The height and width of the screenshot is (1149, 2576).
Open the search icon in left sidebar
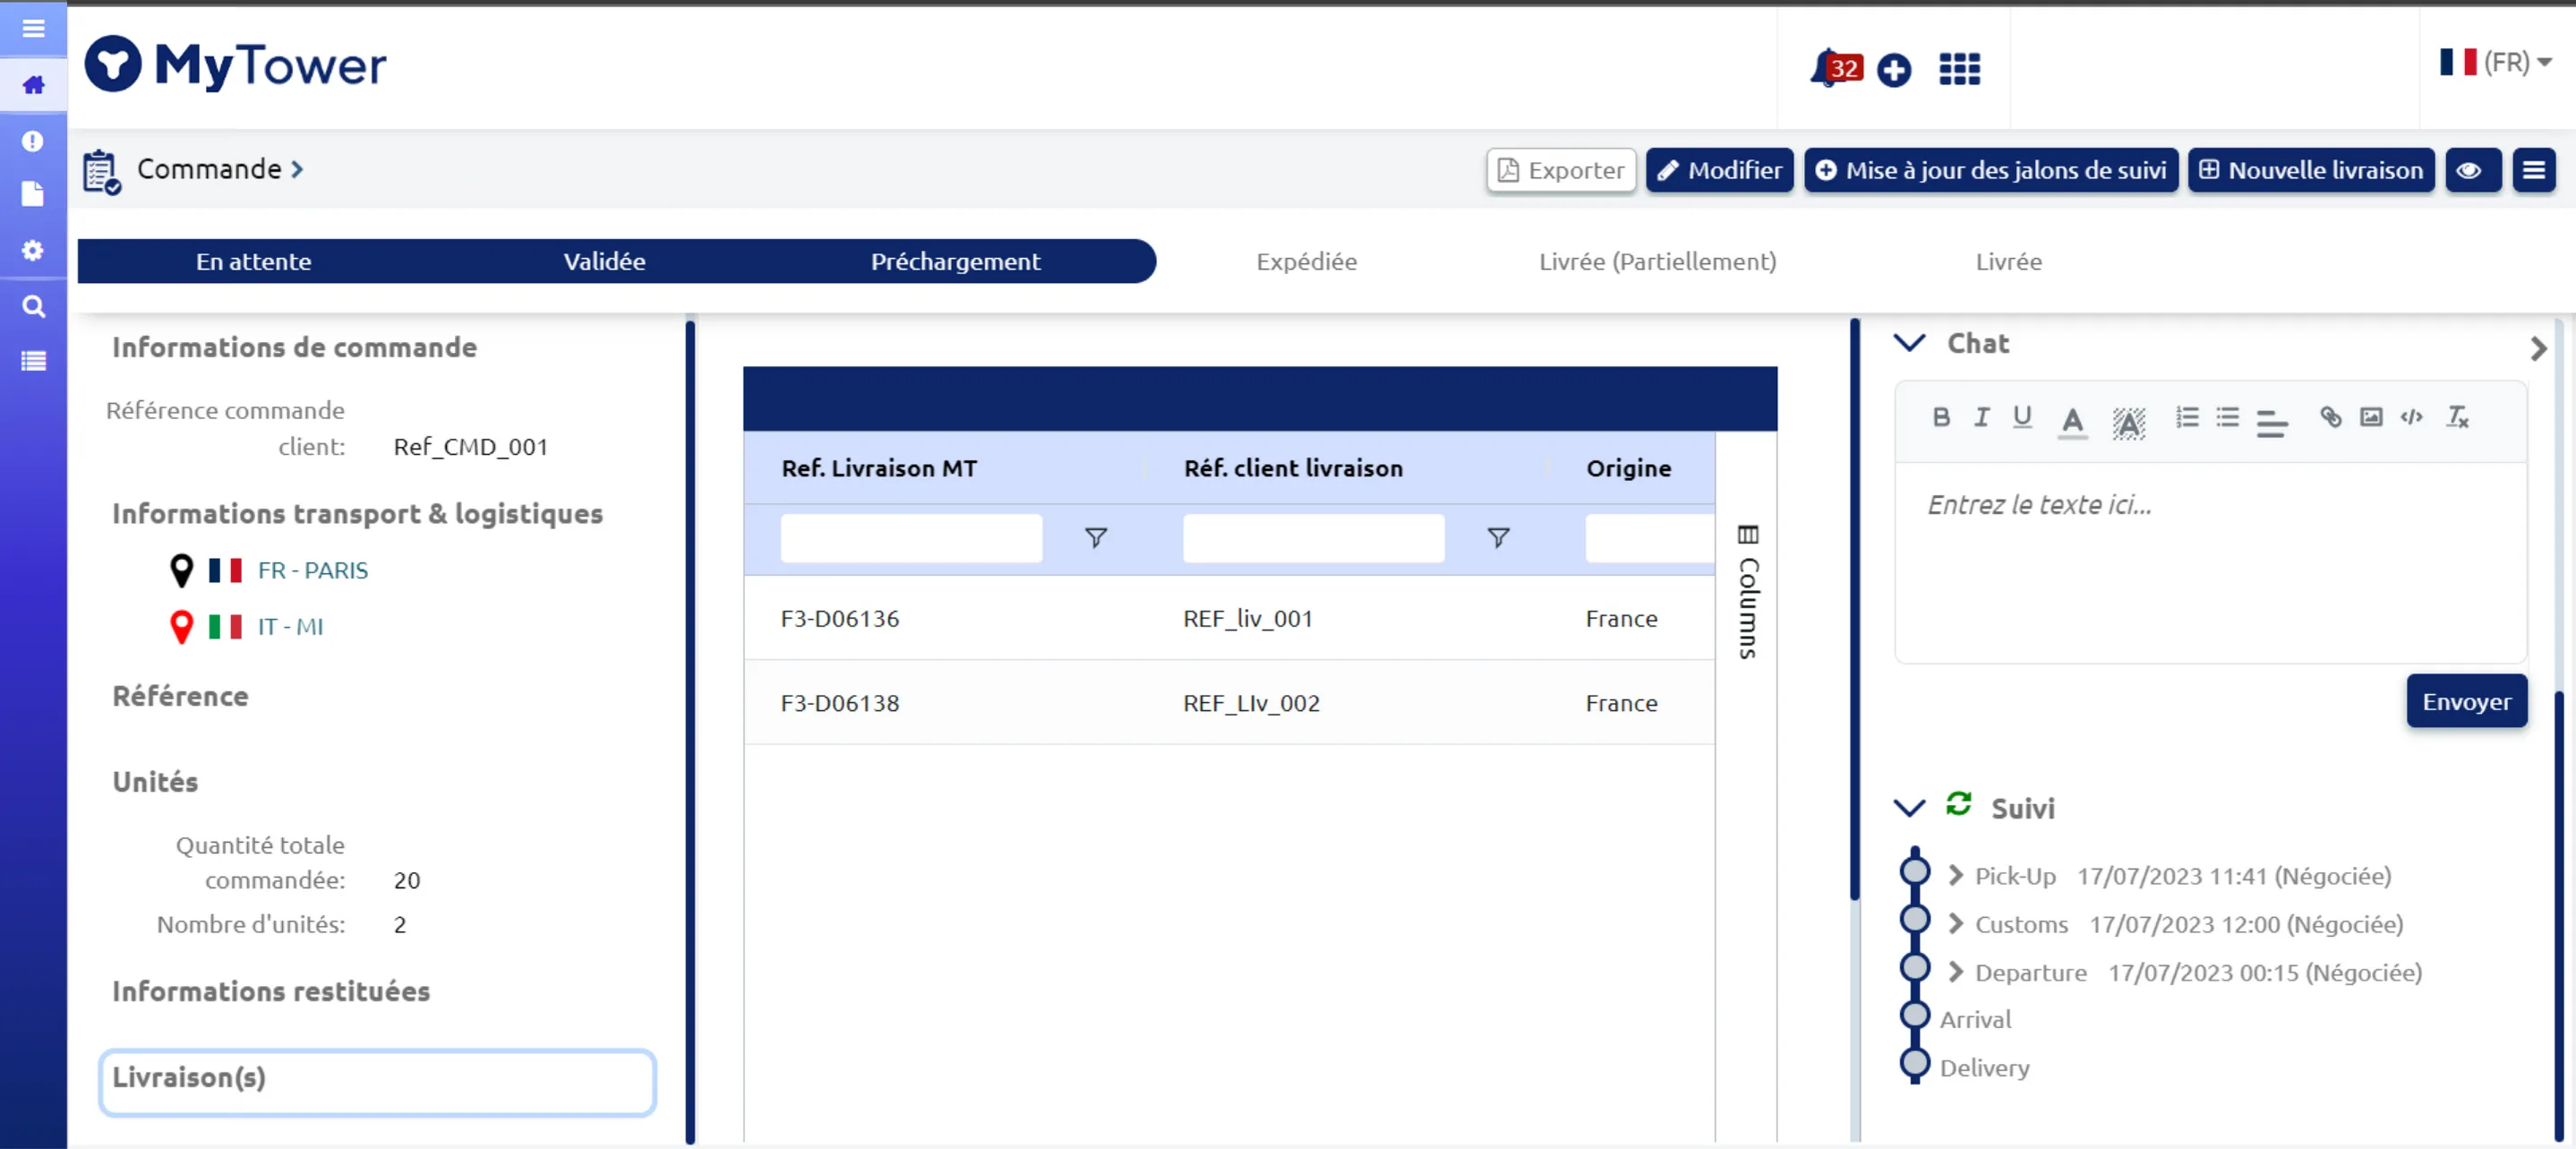point(33,306)
